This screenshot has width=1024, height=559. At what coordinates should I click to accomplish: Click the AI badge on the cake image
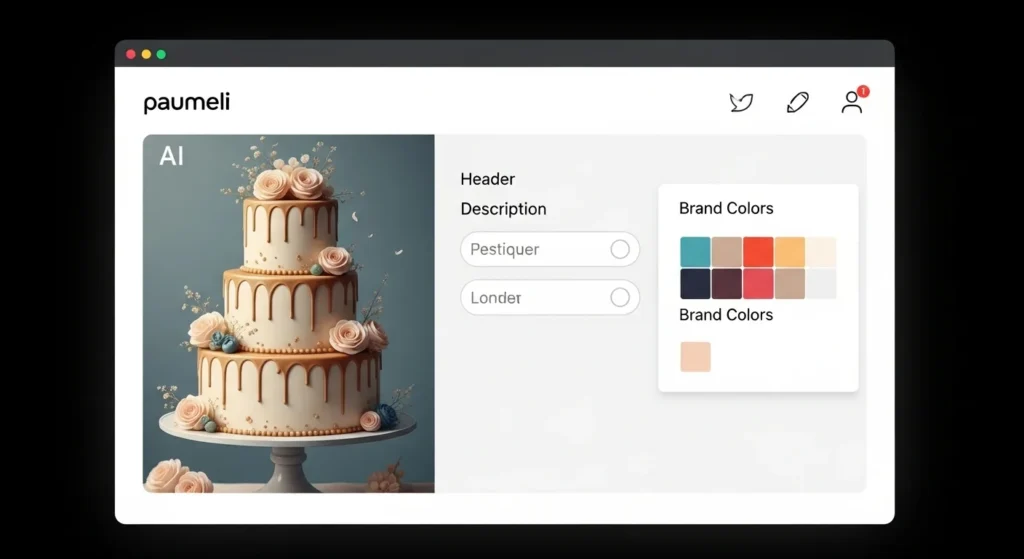click(x=171, y=157)
